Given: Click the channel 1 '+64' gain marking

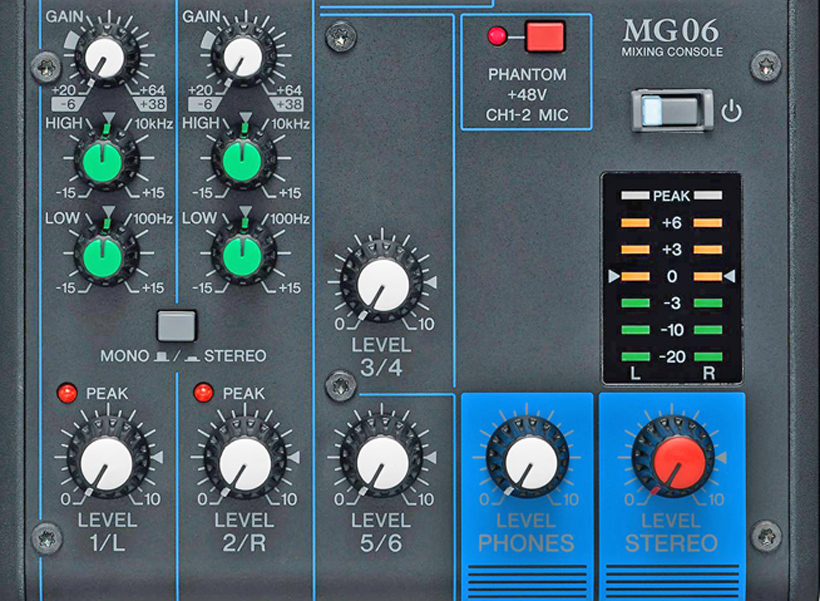Looking at the screenshot, I should (x=152, y=90).
